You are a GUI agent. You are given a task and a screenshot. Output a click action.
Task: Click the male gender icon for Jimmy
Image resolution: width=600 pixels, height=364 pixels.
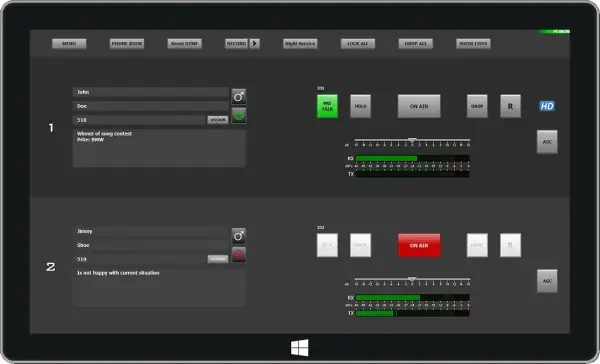pos(239,236)
